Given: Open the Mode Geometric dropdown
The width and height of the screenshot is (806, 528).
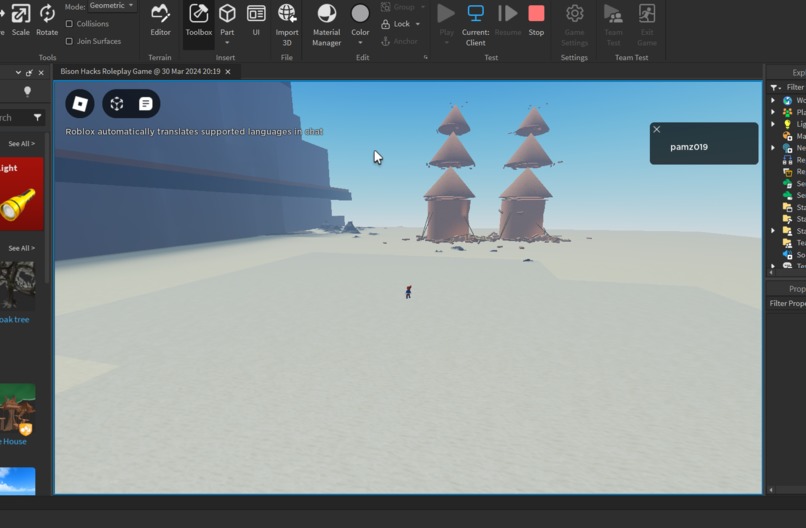Looking at the screenshot, I should point(111,6).
